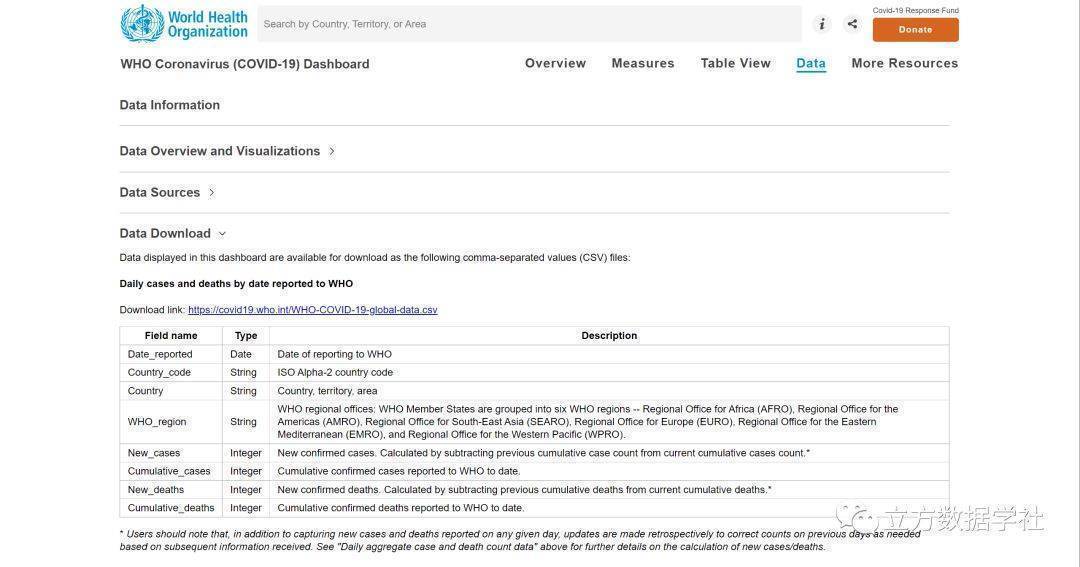Go to the Table View tab
The image size is (1080, 567).
pyautogui.click(x=735, y=63)
